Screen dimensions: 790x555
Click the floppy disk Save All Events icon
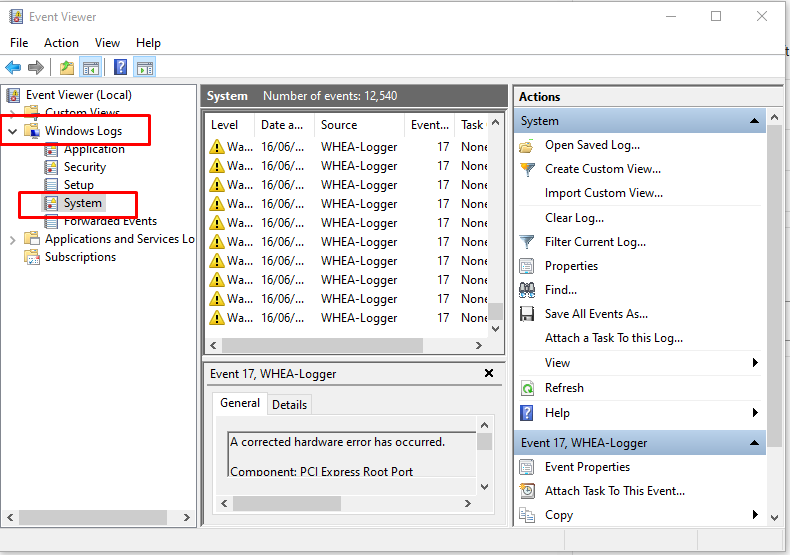(x=527, y=314)
